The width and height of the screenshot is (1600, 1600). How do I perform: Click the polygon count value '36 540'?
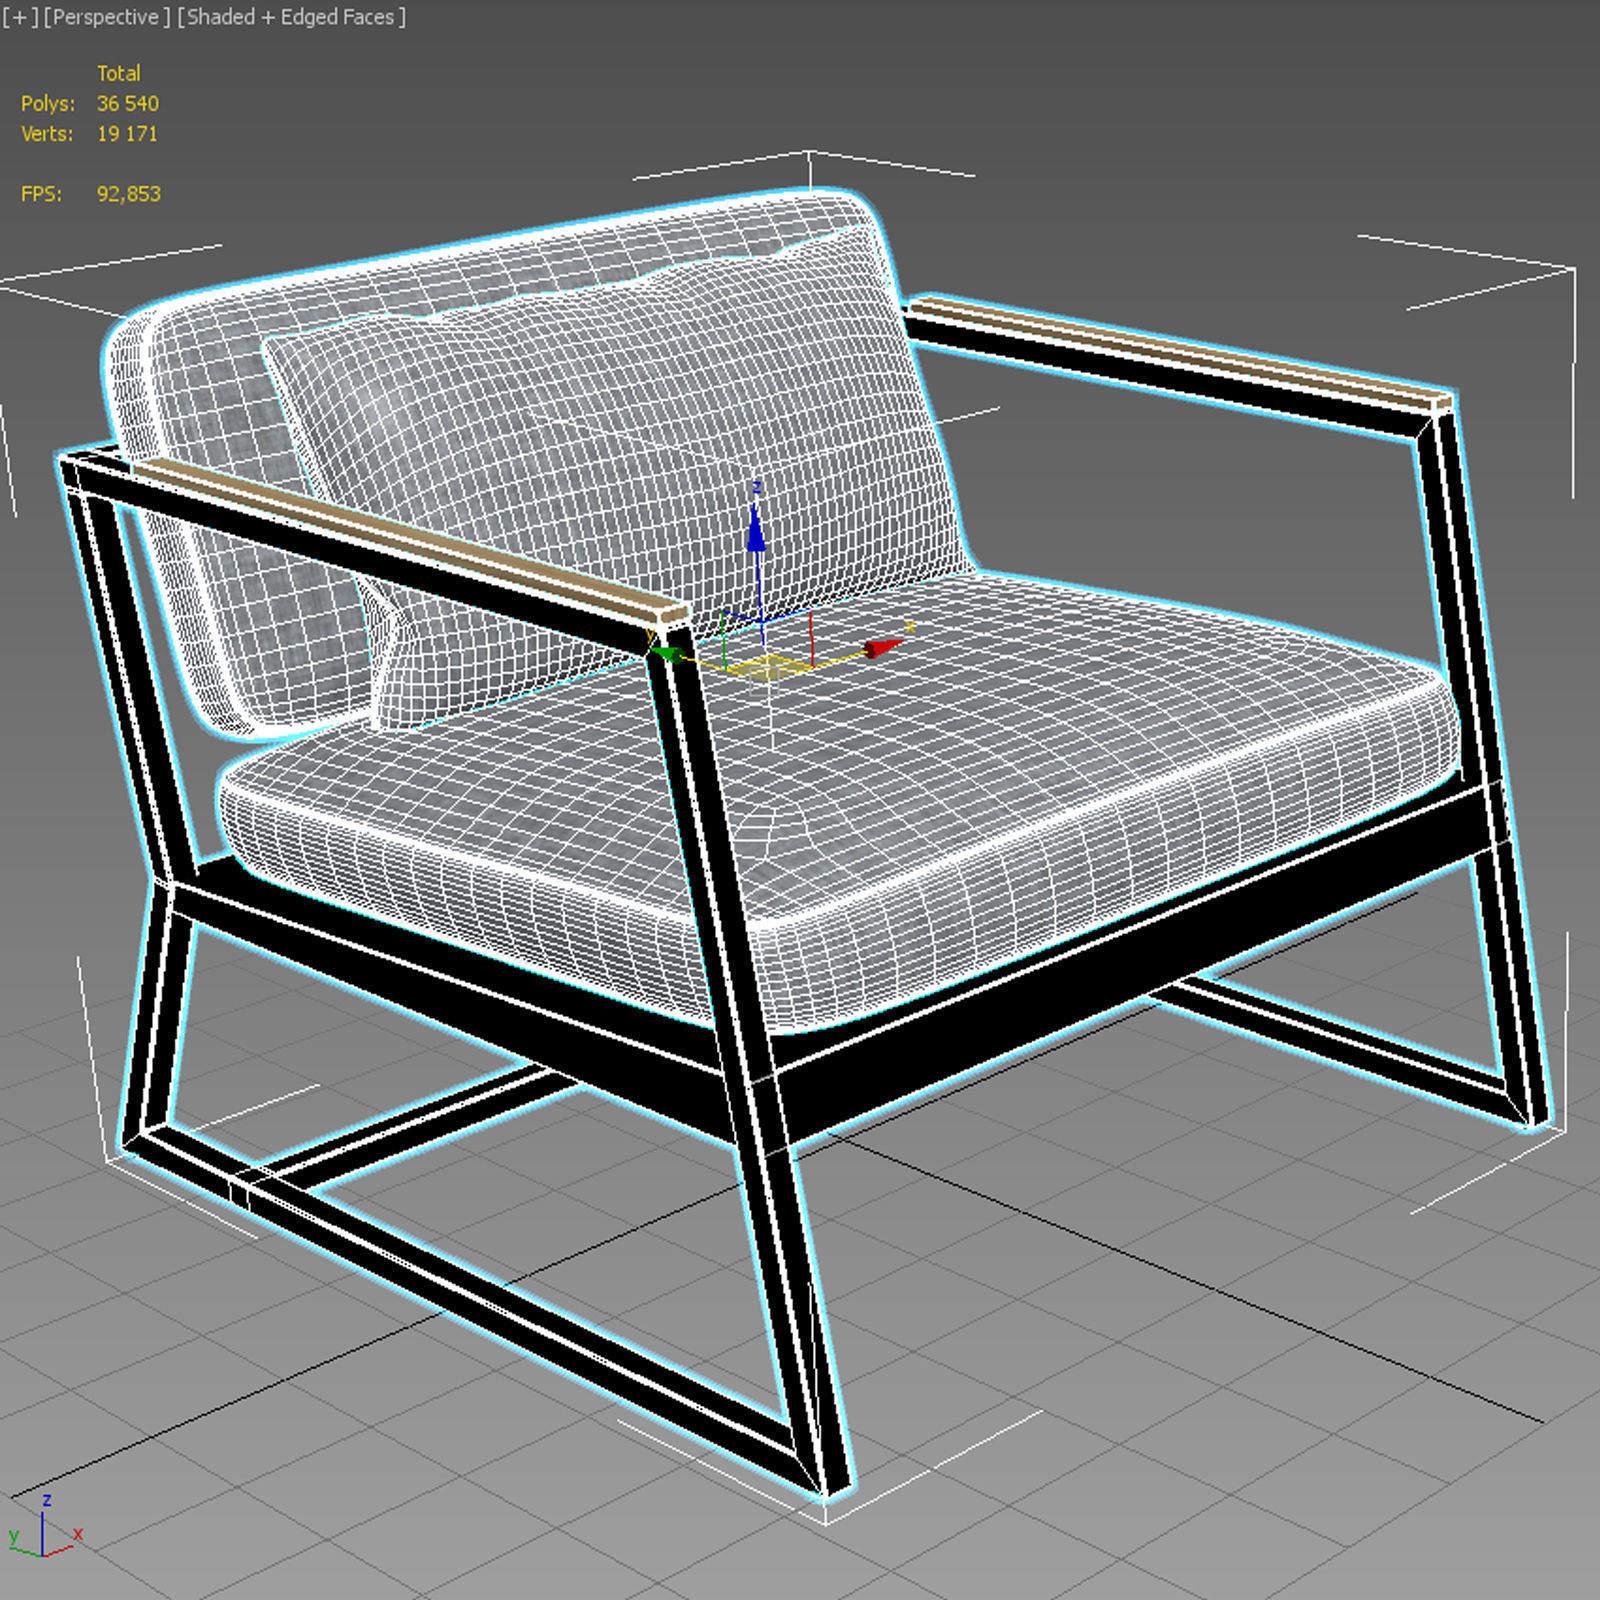(128, 103)
